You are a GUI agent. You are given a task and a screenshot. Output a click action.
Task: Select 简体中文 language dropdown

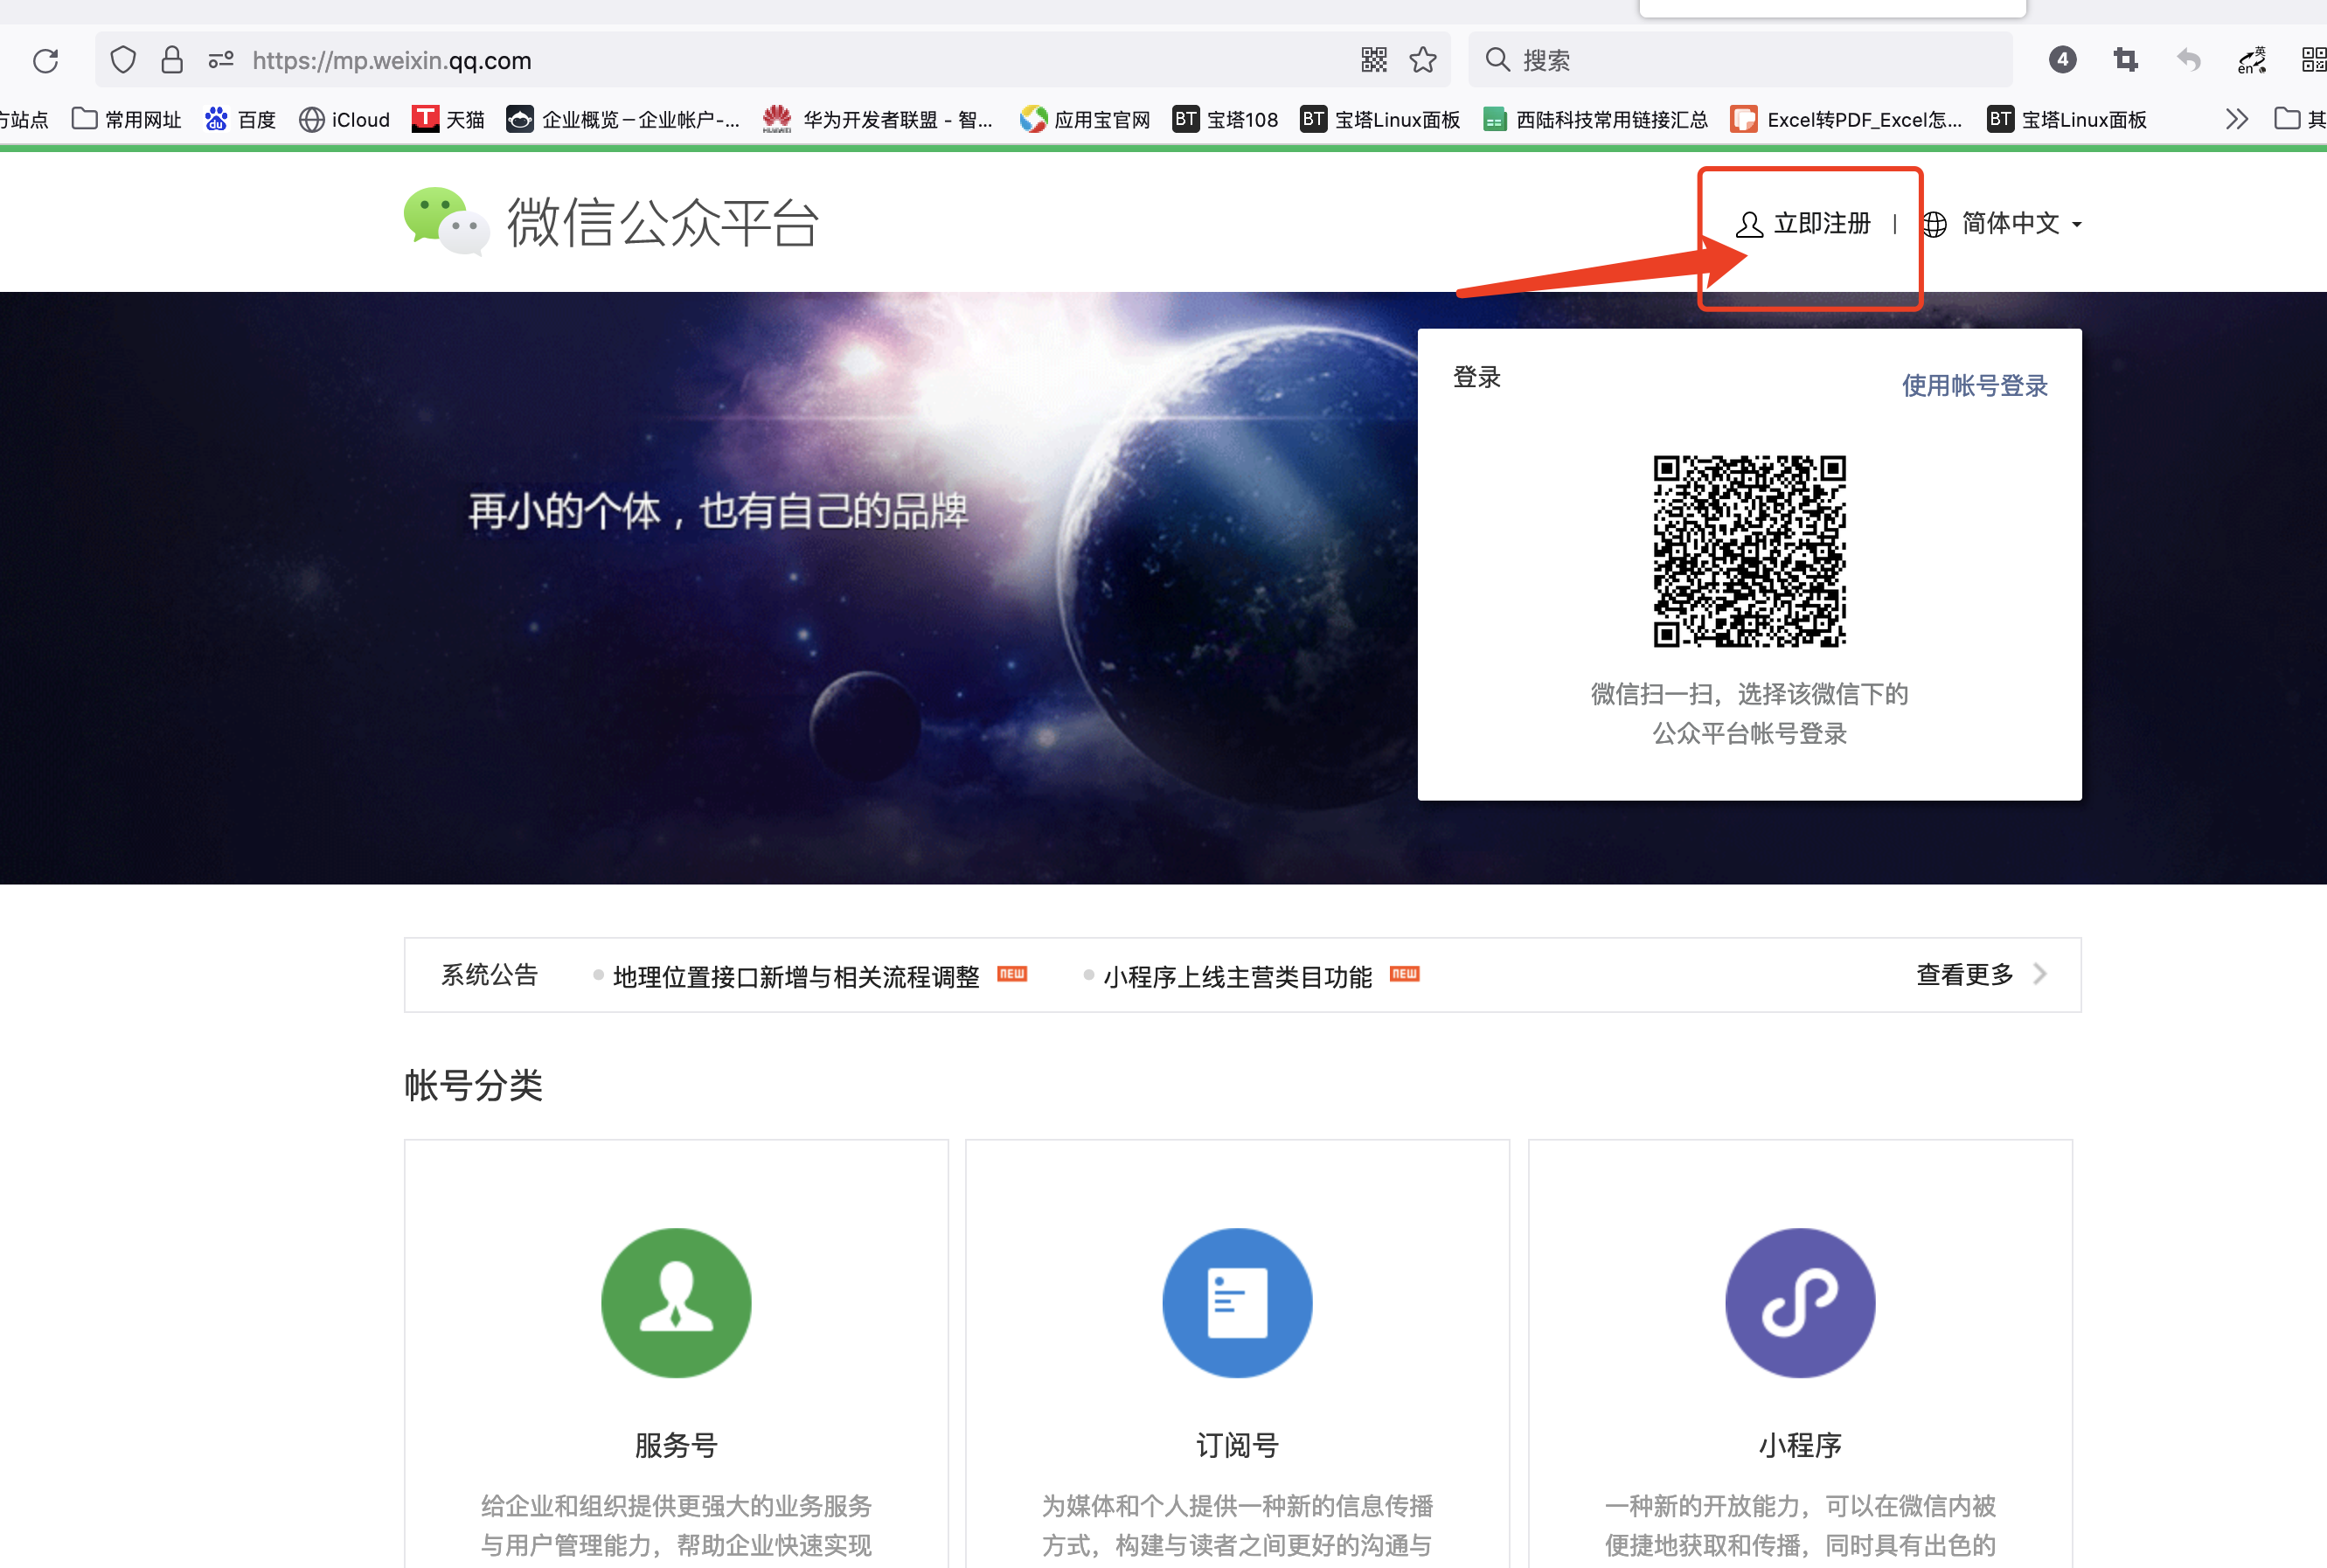point(2007,224)
